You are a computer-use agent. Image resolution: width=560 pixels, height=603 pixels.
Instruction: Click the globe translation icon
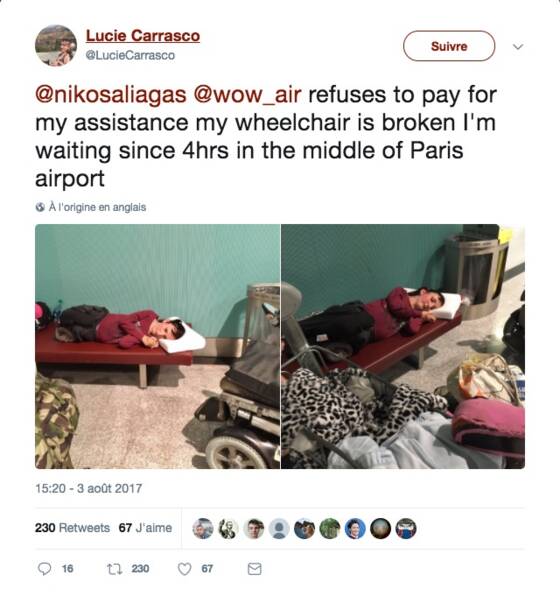tap(40, 207)
